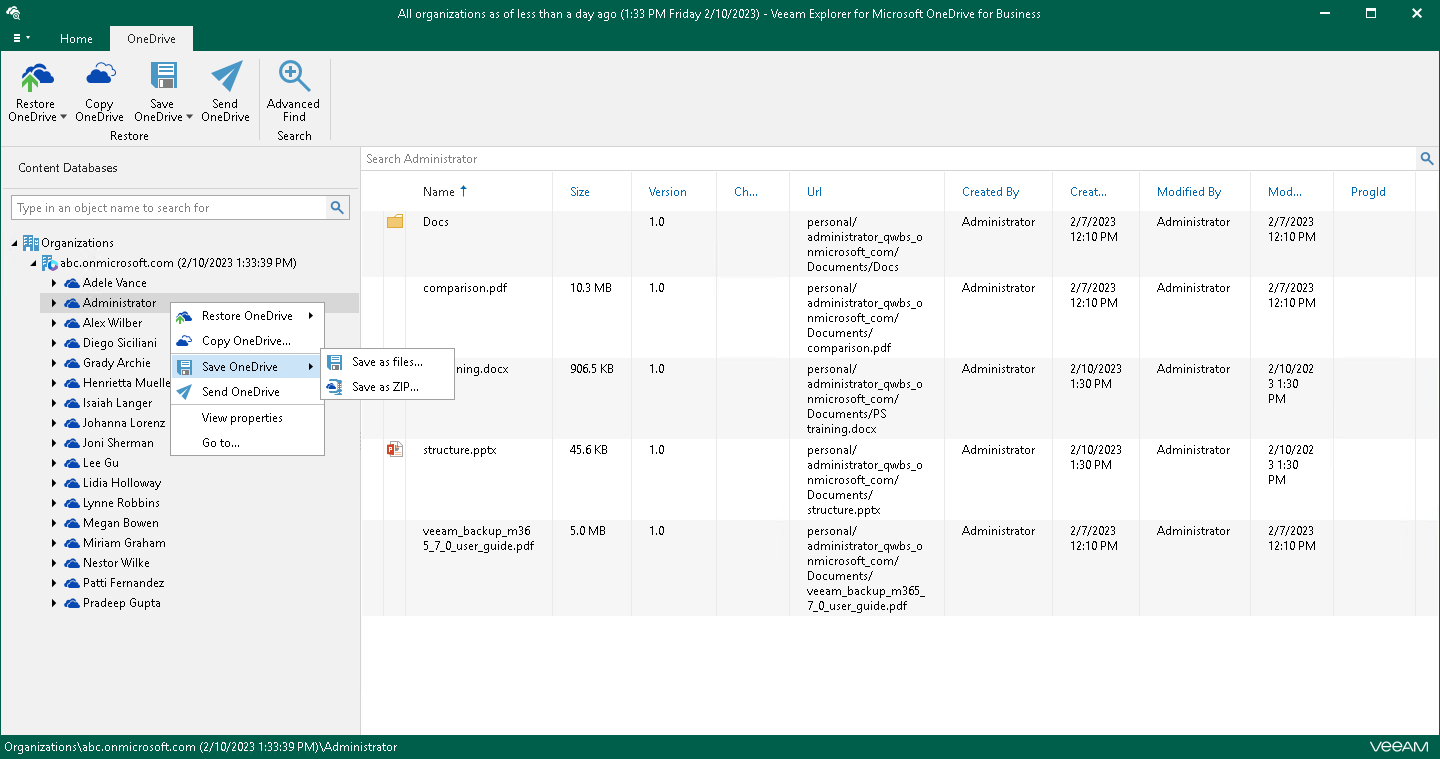This screenshot has height=759, width=1440.
Task: Open the main application menu button
Action: (21, 38)
